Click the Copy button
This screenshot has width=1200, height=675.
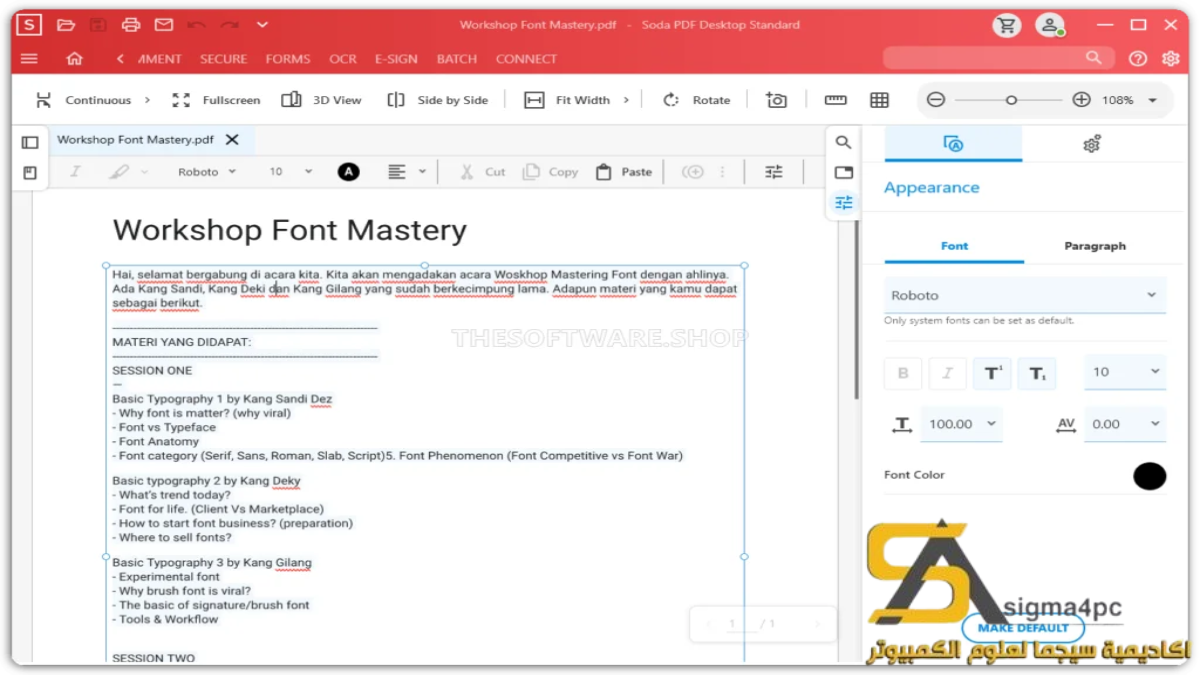click(550, 172)
